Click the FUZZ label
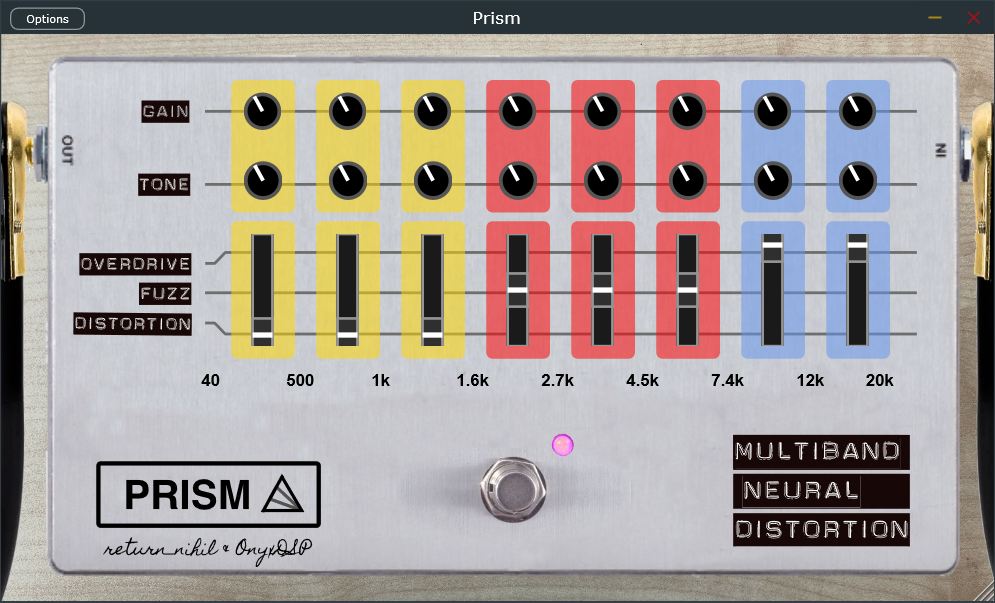The image size is (995, 603). tap(165, 294)
